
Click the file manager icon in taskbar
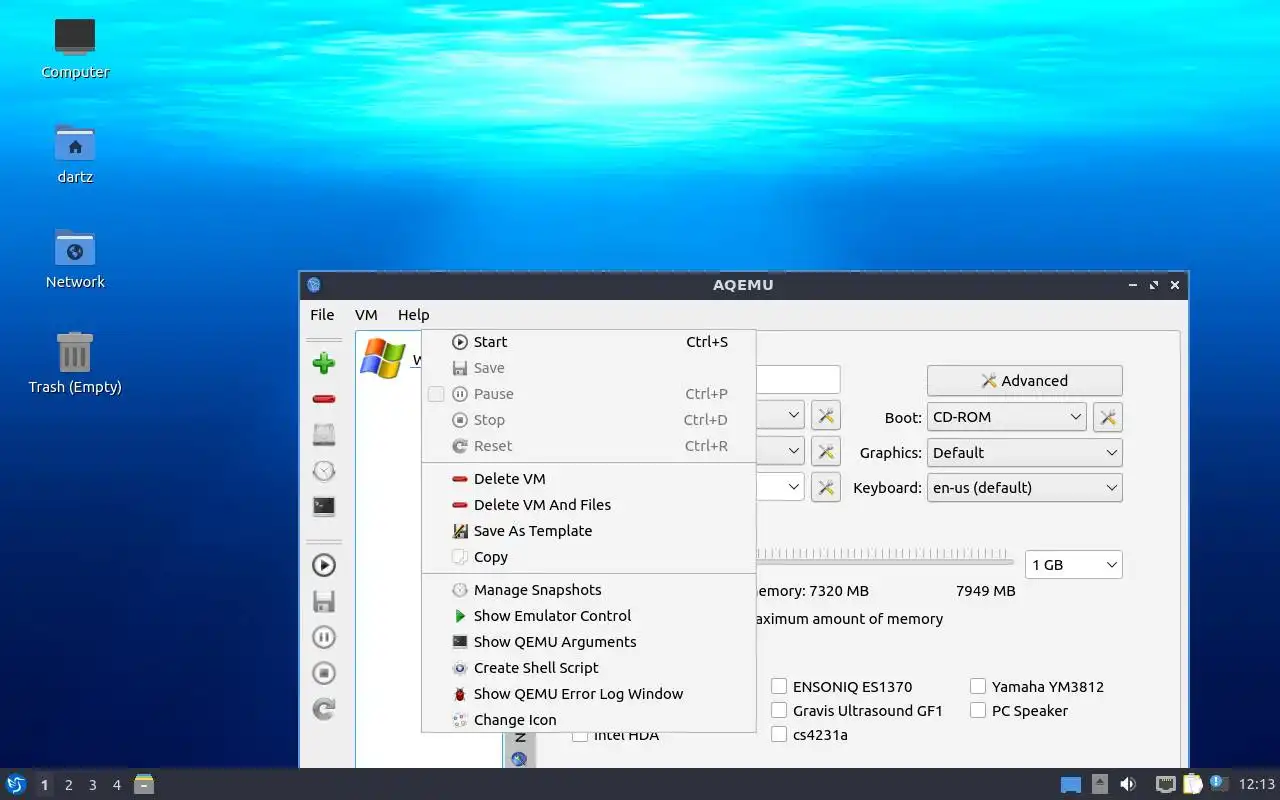144,784
